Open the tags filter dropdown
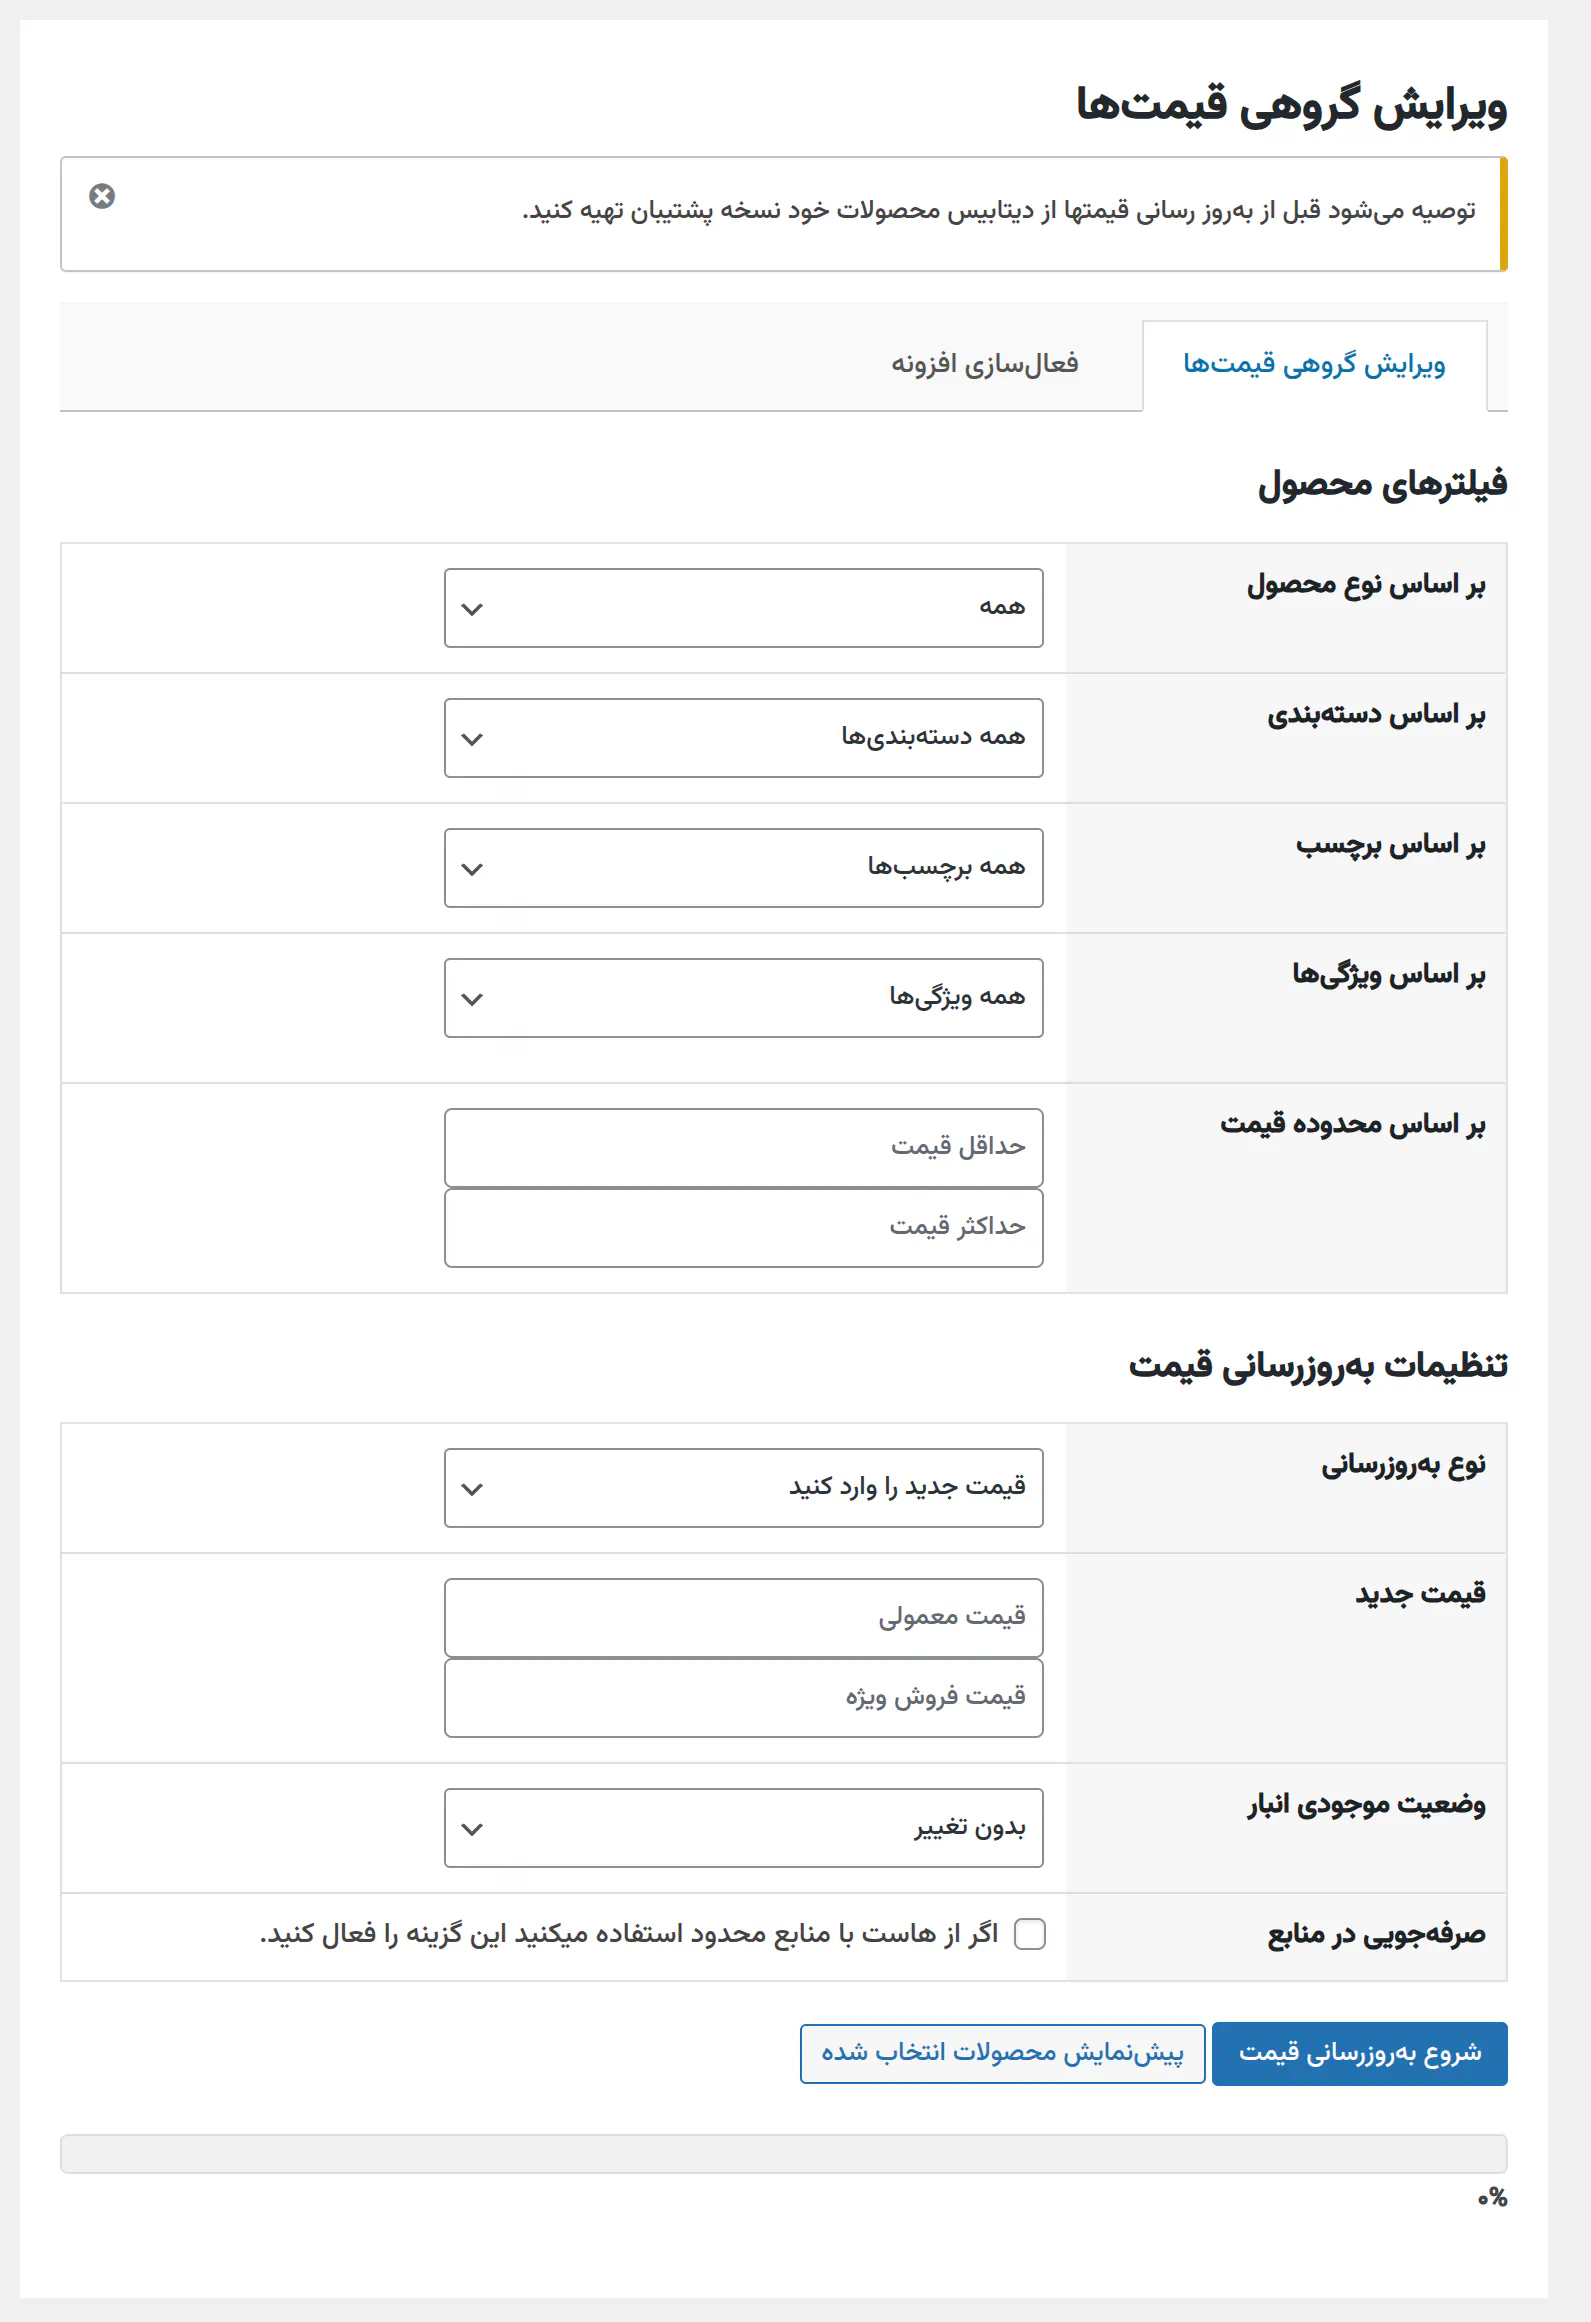This screenshot has width=1591, height=2322. 744,867
